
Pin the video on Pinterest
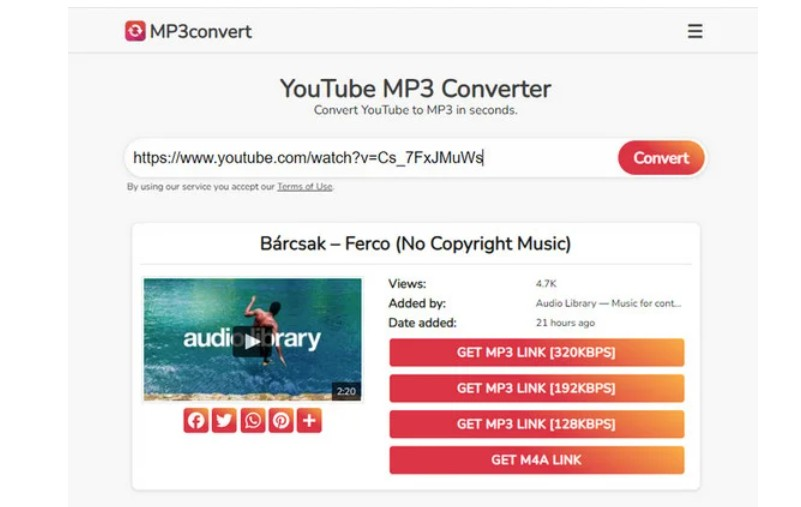click(x=281, y=420)
